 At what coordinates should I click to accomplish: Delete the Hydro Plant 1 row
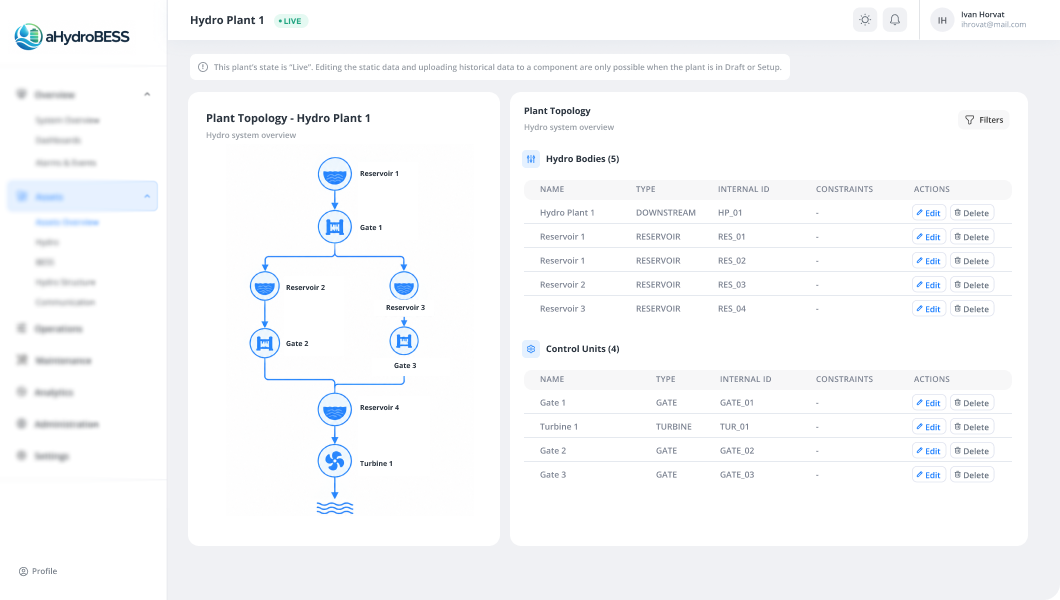(971, 213)
